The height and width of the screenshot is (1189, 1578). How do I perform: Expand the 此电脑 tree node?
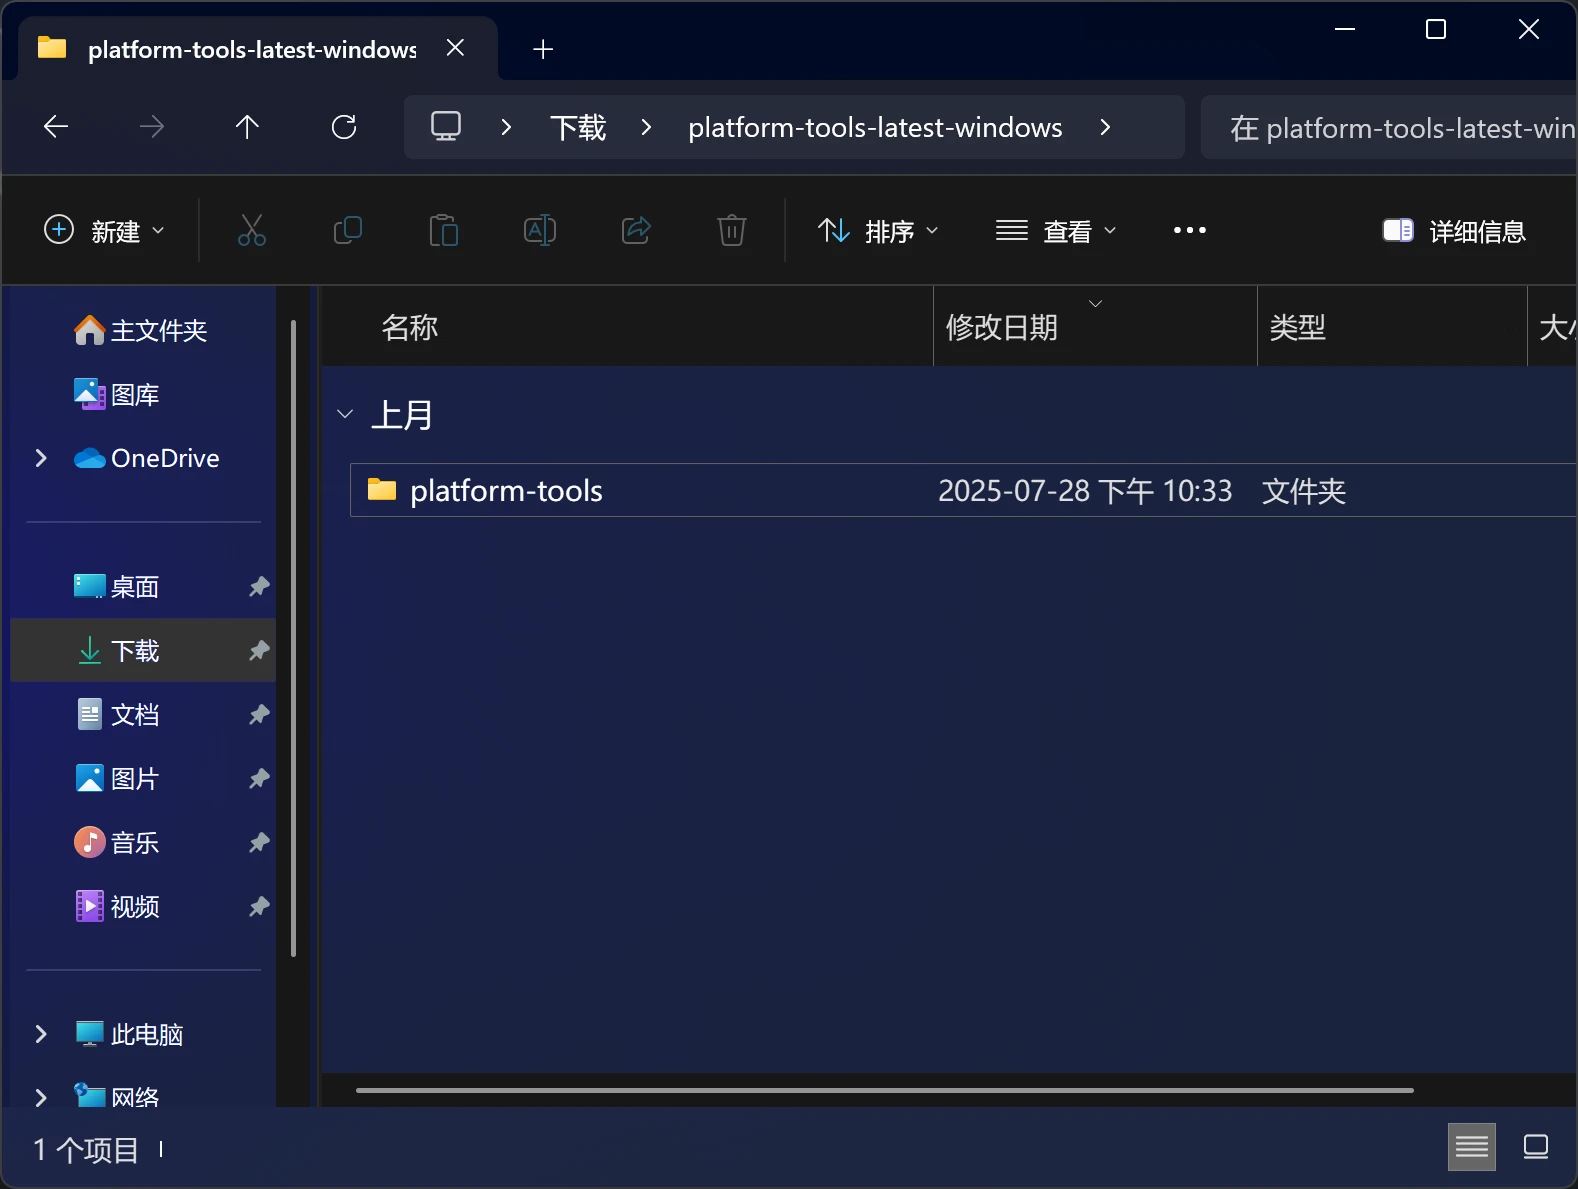coord(41,1034)
